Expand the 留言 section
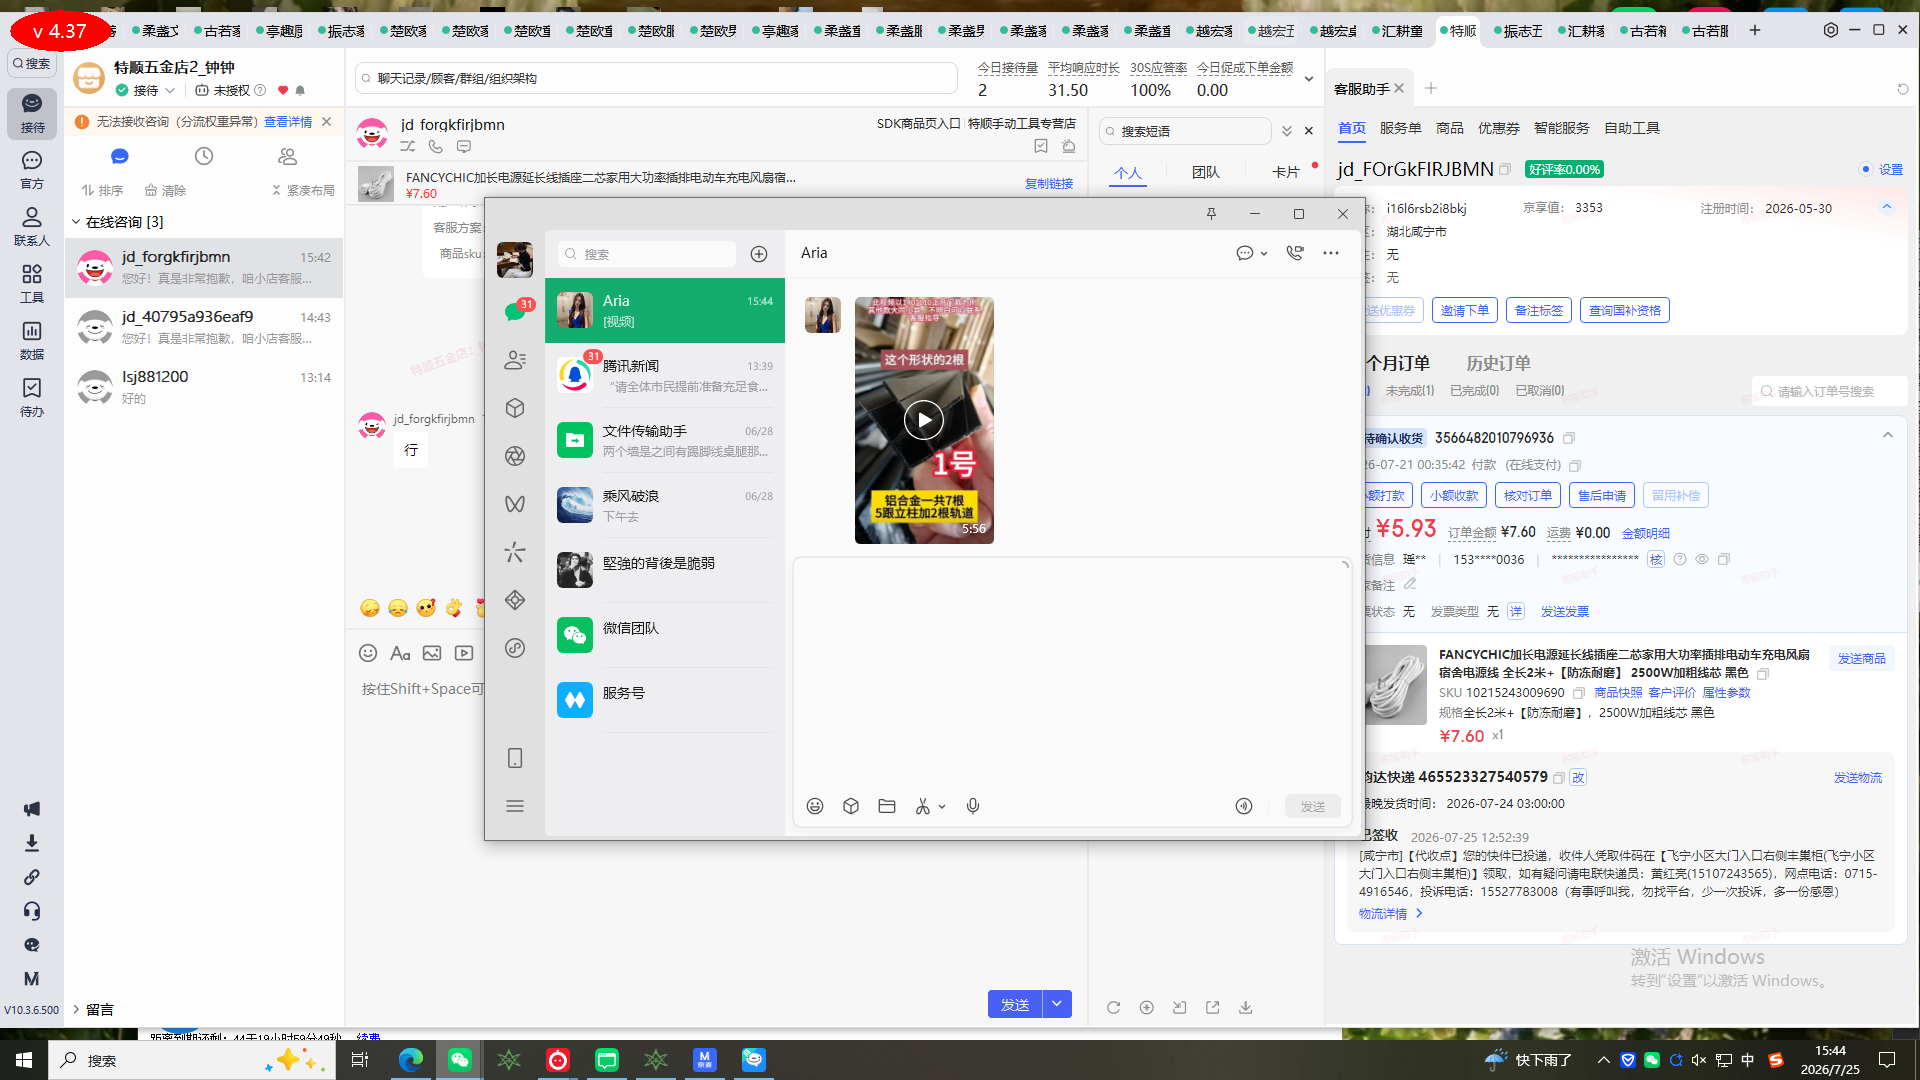The width and height of the screenshot is (1920, 1080). pyautogui.click(x=76, y=1009)
